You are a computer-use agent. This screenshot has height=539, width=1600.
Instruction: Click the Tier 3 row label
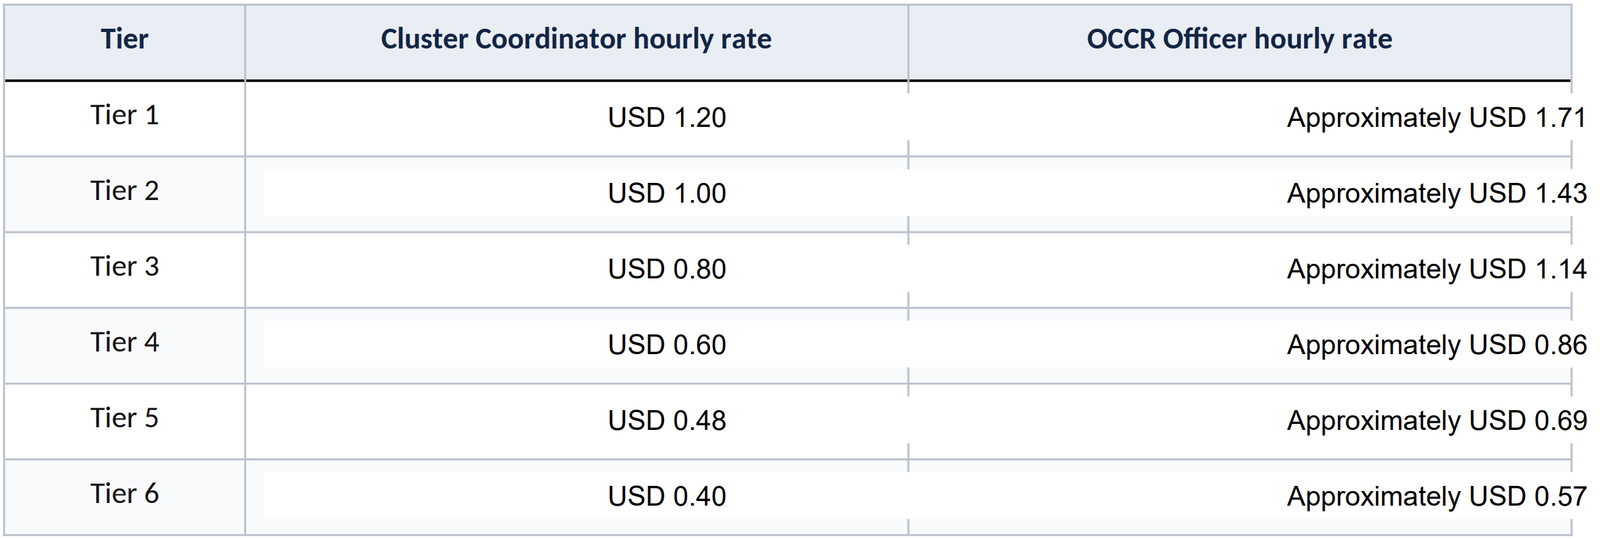pos(125,267)
